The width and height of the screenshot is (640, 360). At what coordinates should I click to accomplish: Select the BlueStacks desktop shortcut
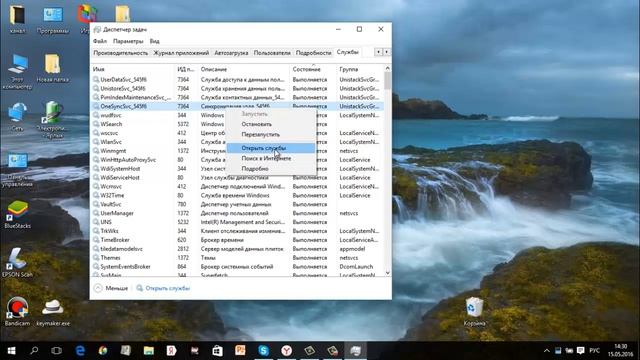point(17,214)
